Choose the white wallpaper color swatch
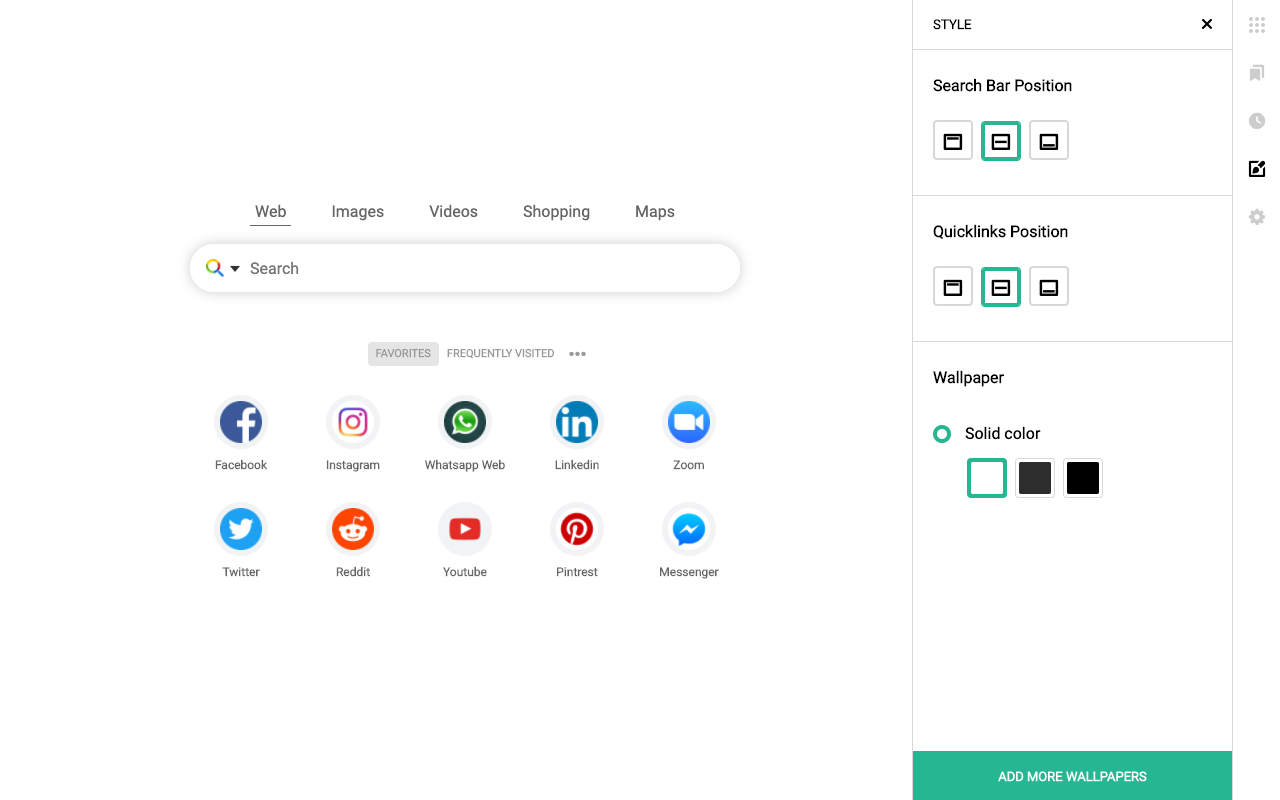The image size is (1280, 800). click(987, 478)
